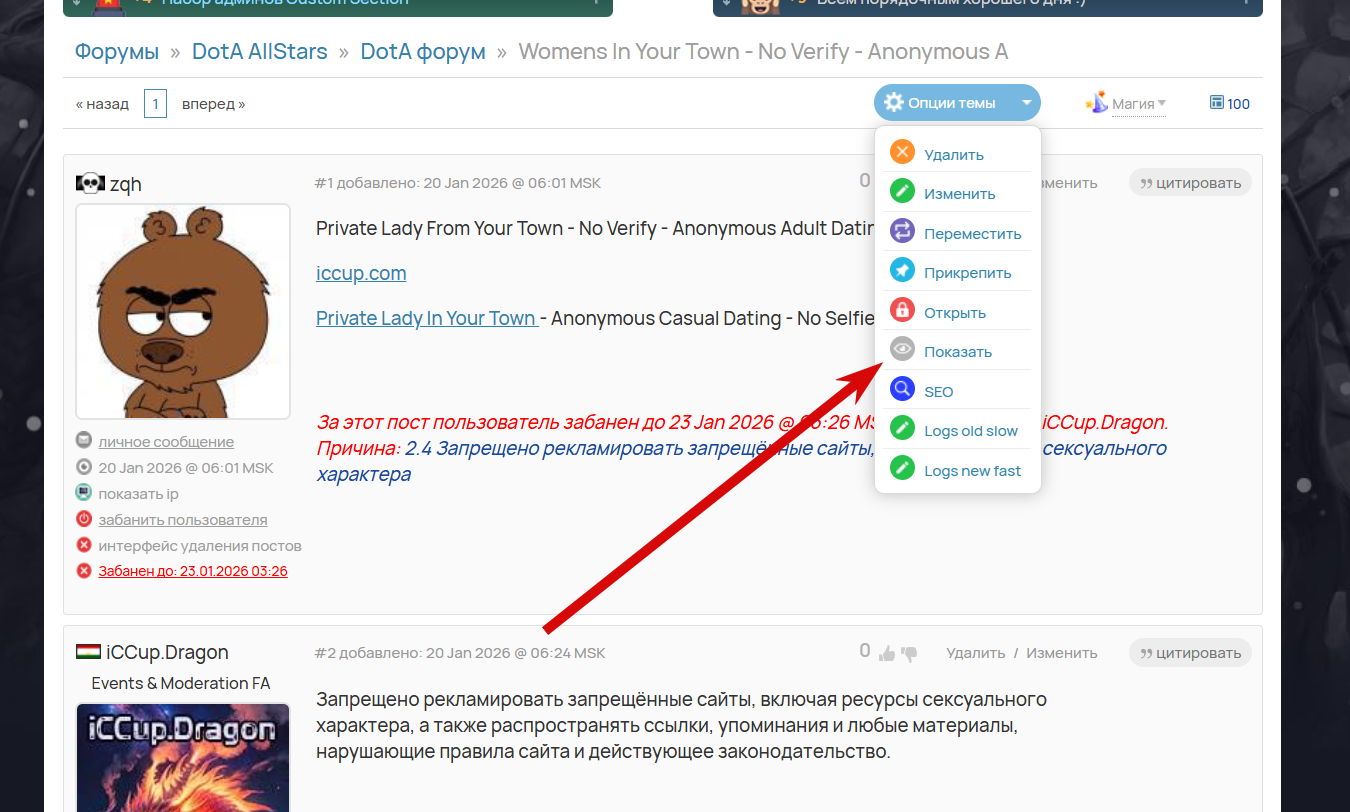1350x812 pixels.
Task: Click iCCup.Dragon name in red ban notice
Action: pos(1105,422)
